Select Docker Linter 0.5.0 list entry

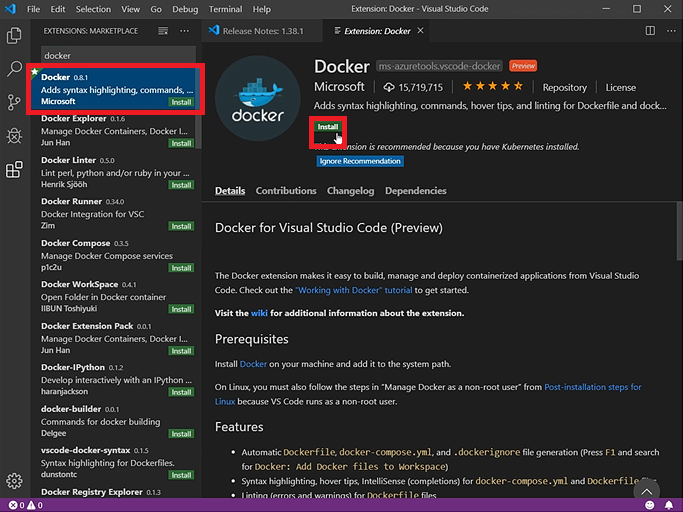click(115, 173)
